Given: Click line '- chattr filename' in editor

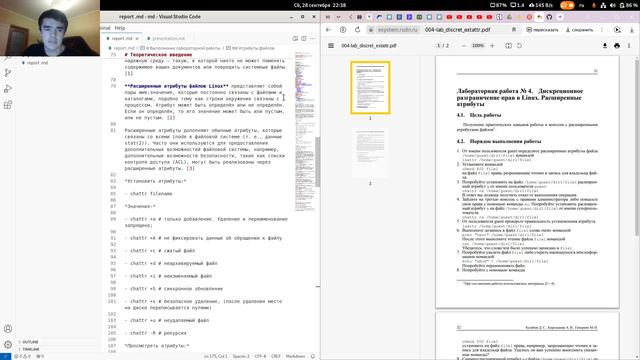Looking at the screenshot, I should 149,194.
